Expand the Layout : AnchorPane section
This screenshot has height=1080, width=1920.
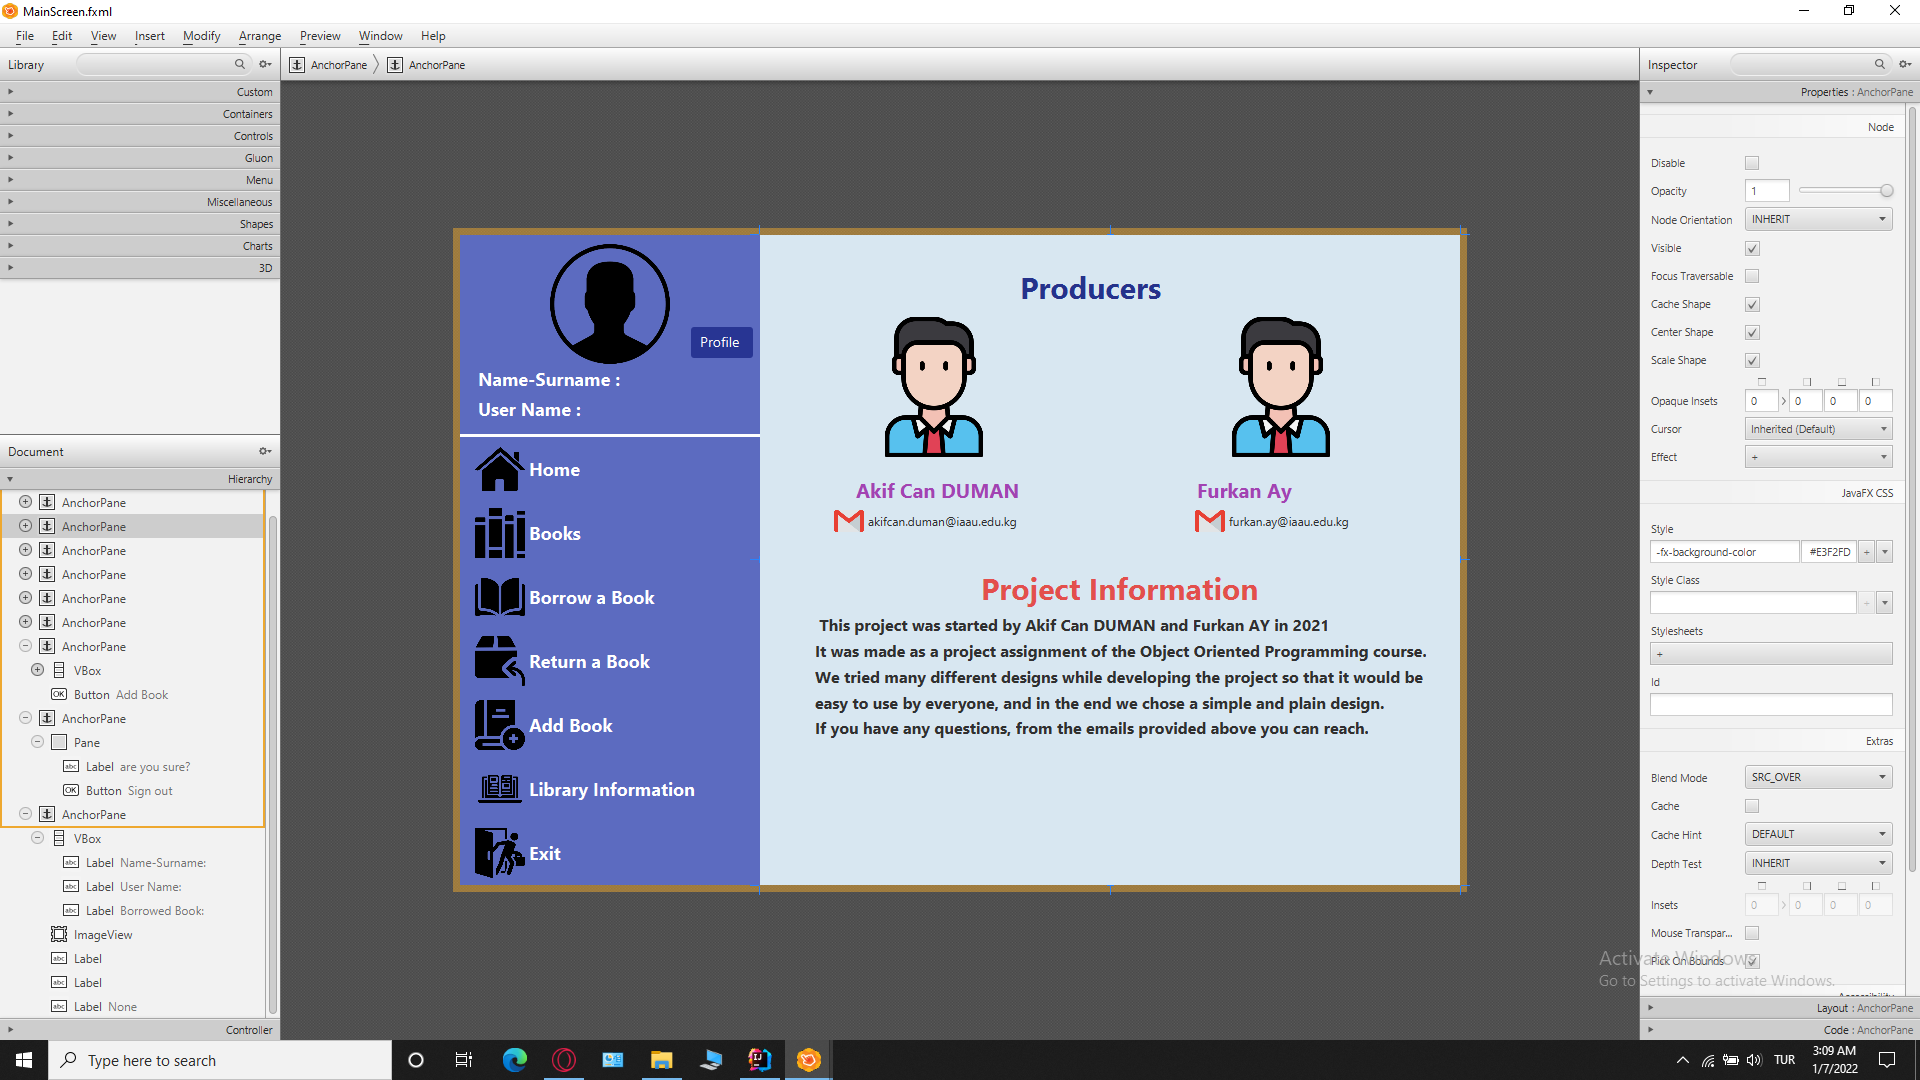[x=1780, y=1007]
